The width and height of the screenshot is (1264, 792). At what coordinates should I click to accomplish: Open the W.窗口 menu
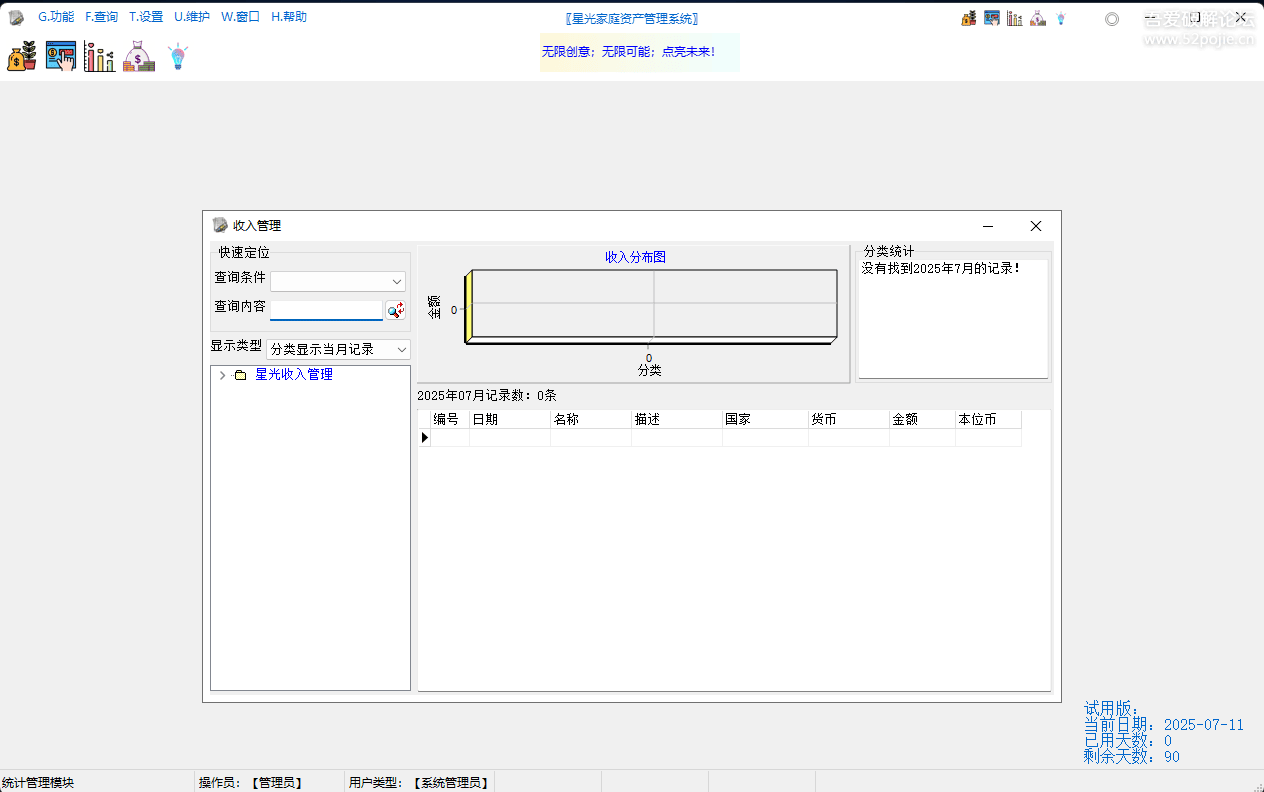pyautogui.click(x=241, y=17)
